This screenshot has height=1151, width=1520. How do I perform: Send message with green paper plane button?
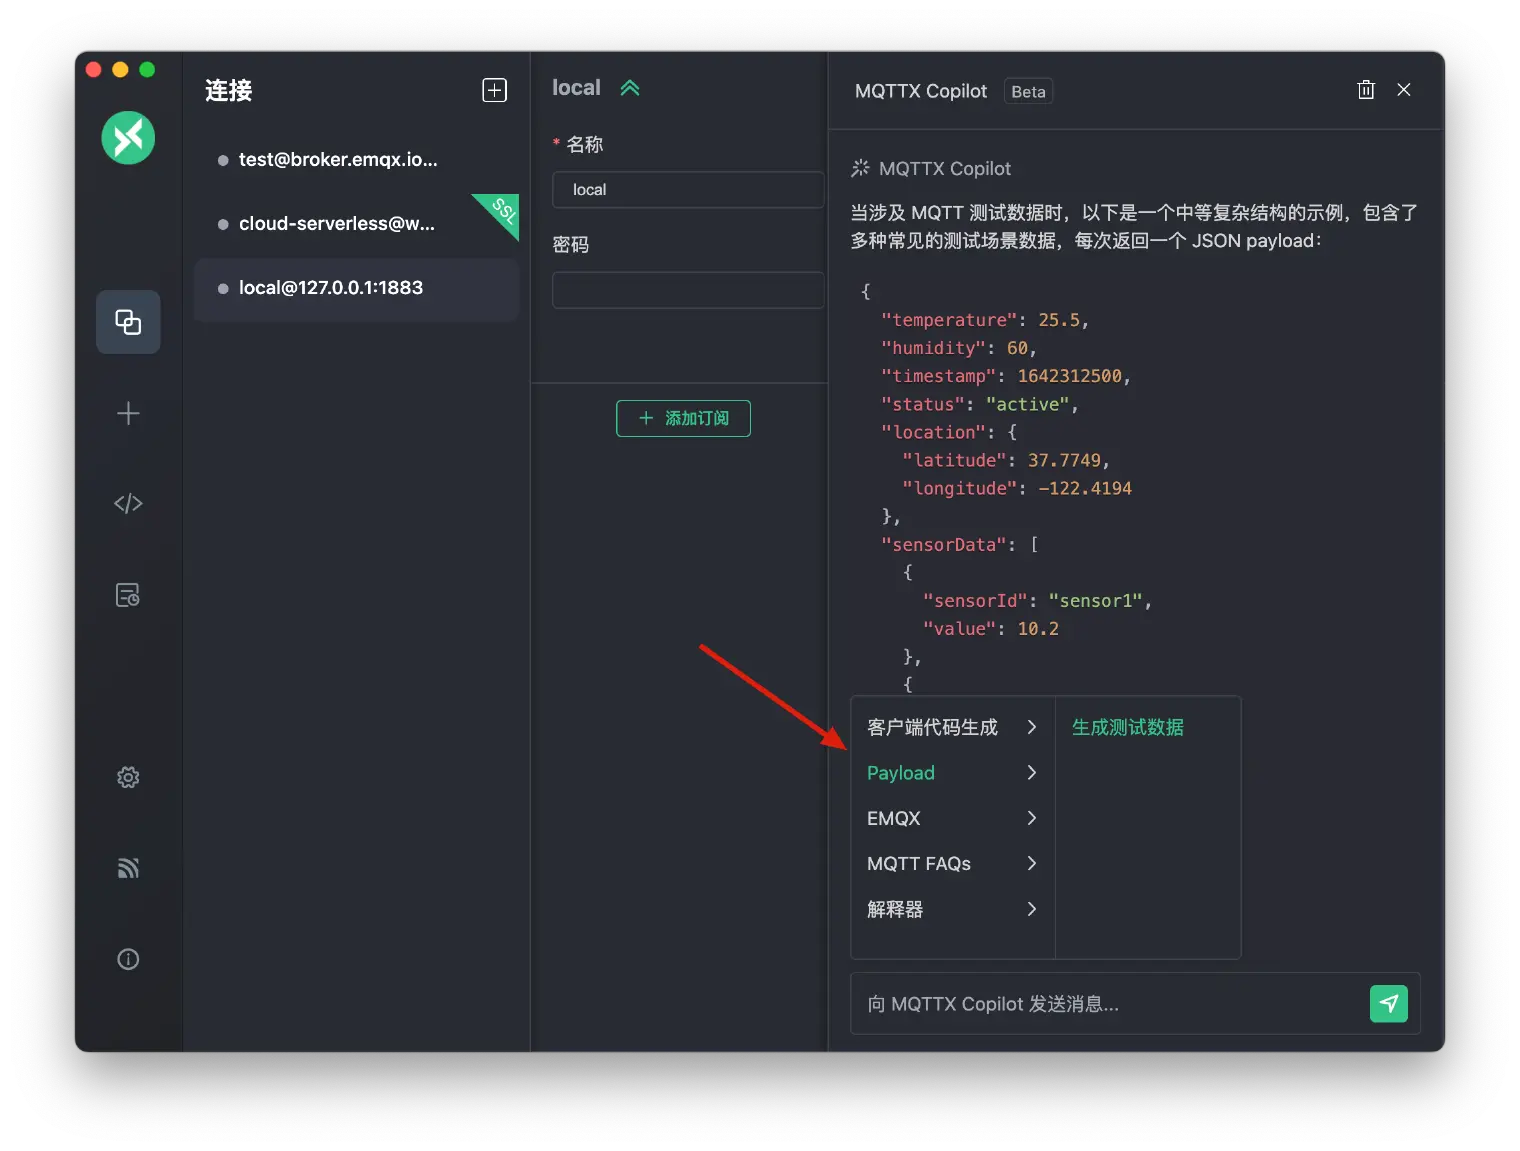click(x=1388, y=1003)
